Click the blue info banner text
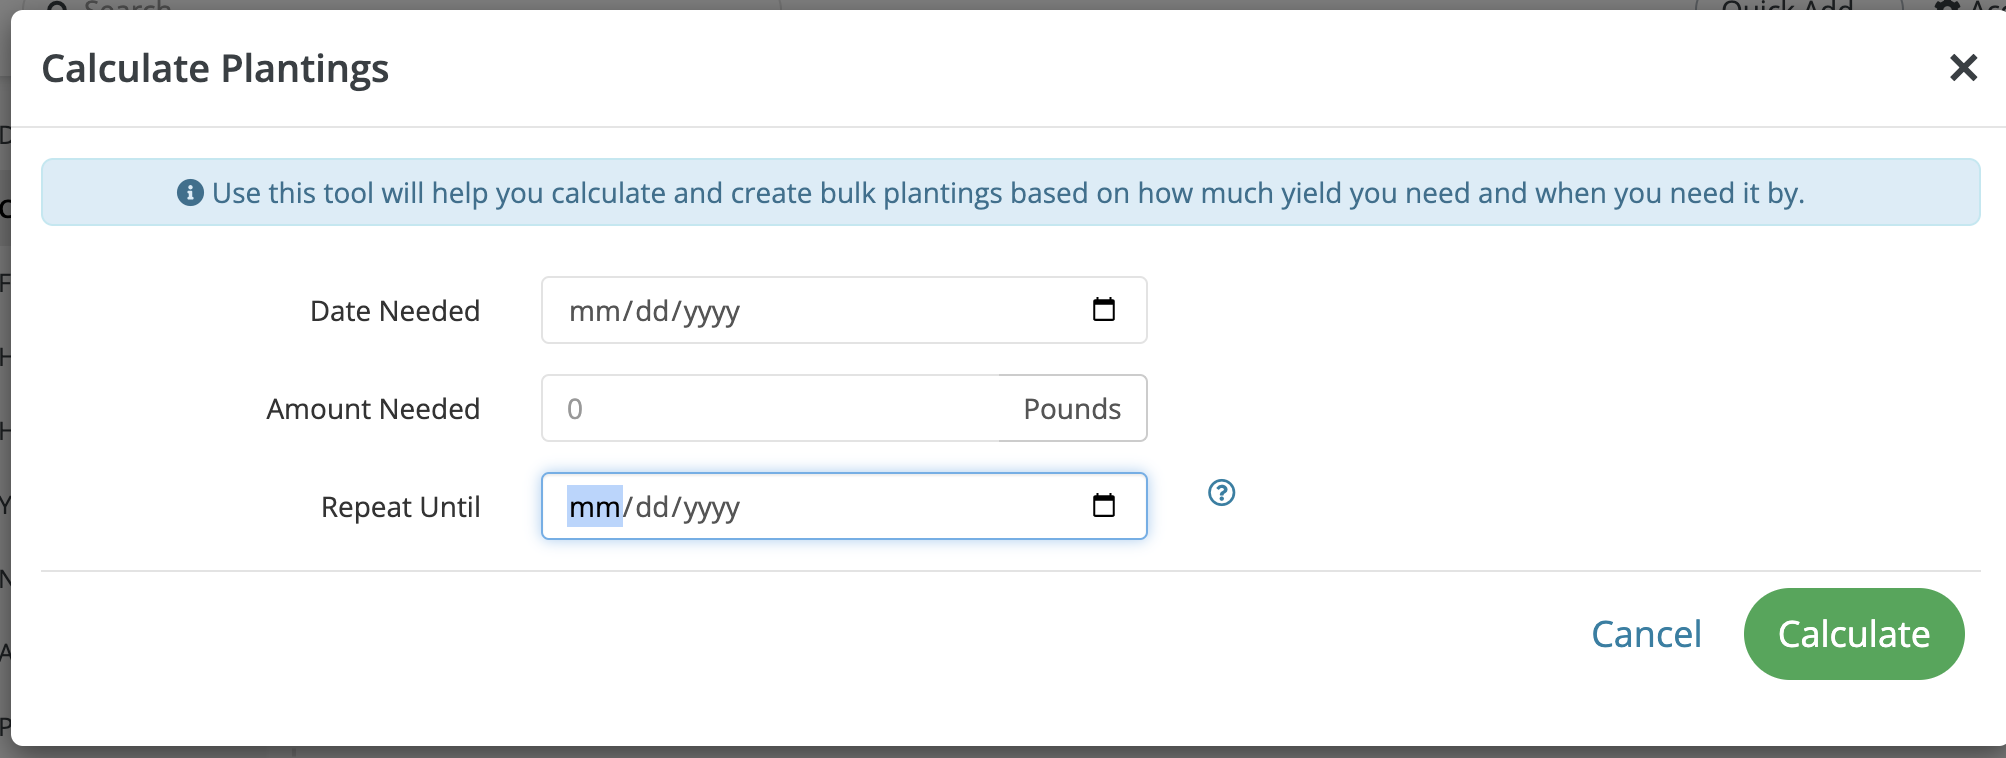 pyautogui.click(x=1008, y=192)
